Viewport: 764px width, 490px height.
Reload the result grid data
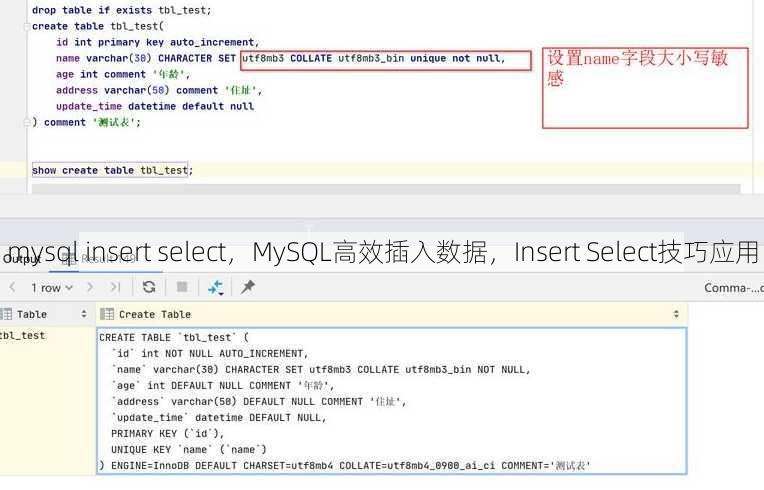pos(149,287)
